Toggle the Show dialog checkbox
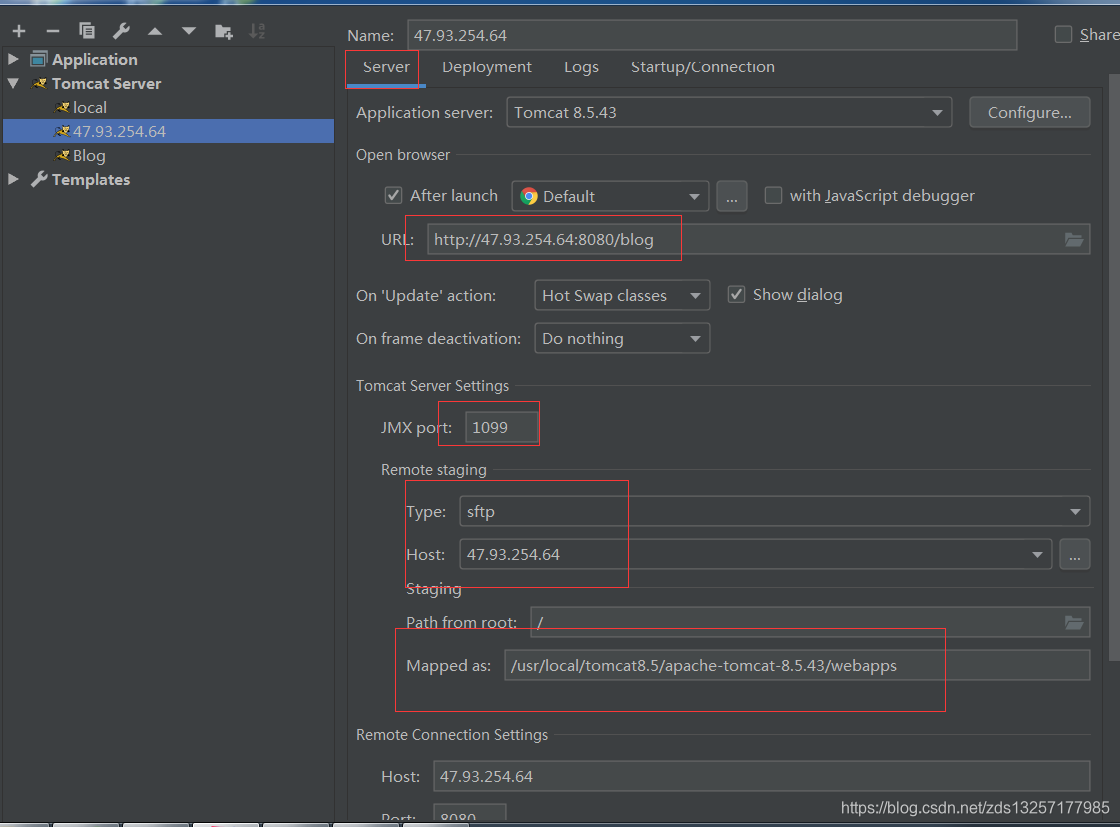 736,294
